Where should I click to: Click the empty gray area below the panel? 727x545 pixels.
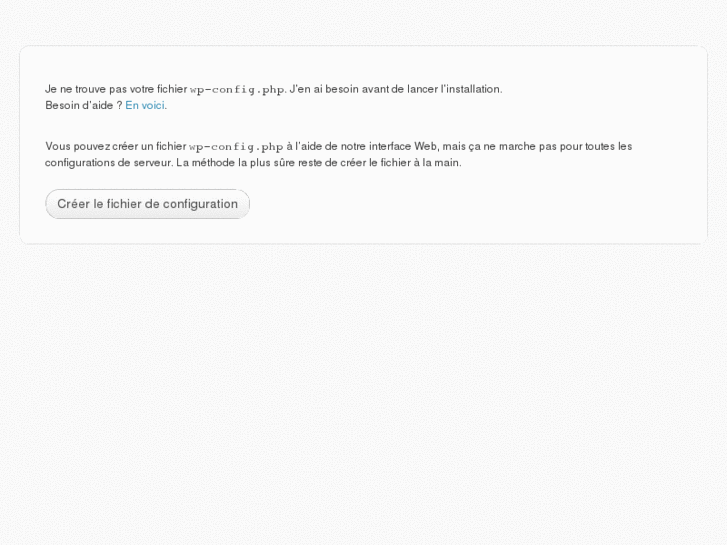click(x=363, y=400)
